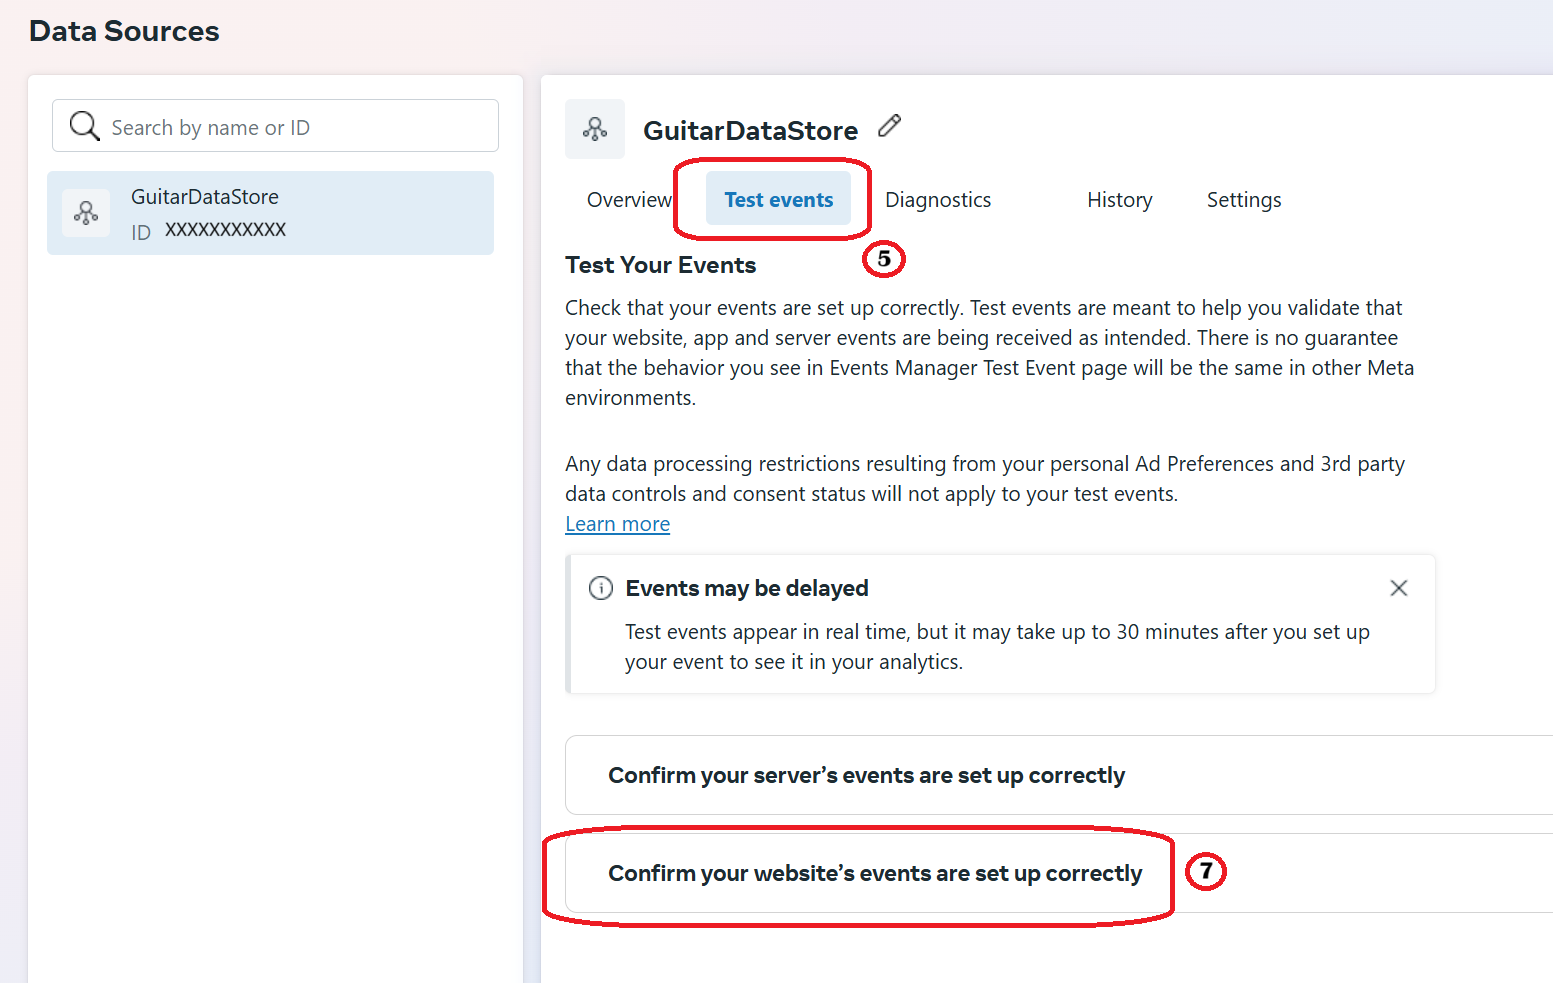Viewport: 1553px width, 983px height.
Task: Click the Events may be delayed heading
Action: 747,588
